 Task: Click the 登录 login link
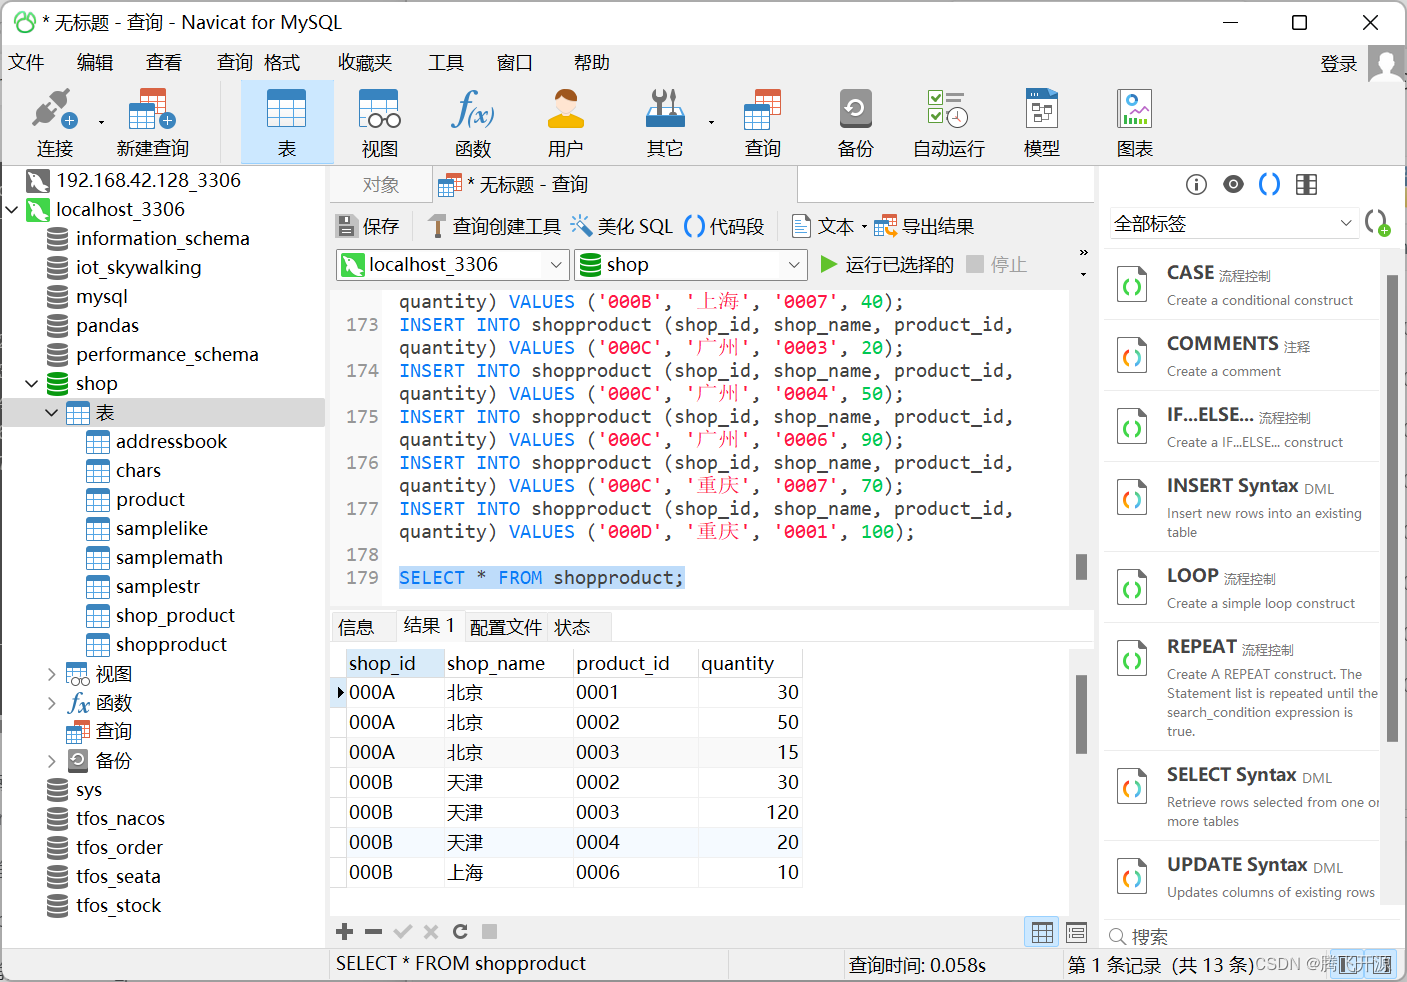click(x=1339, y=64)
